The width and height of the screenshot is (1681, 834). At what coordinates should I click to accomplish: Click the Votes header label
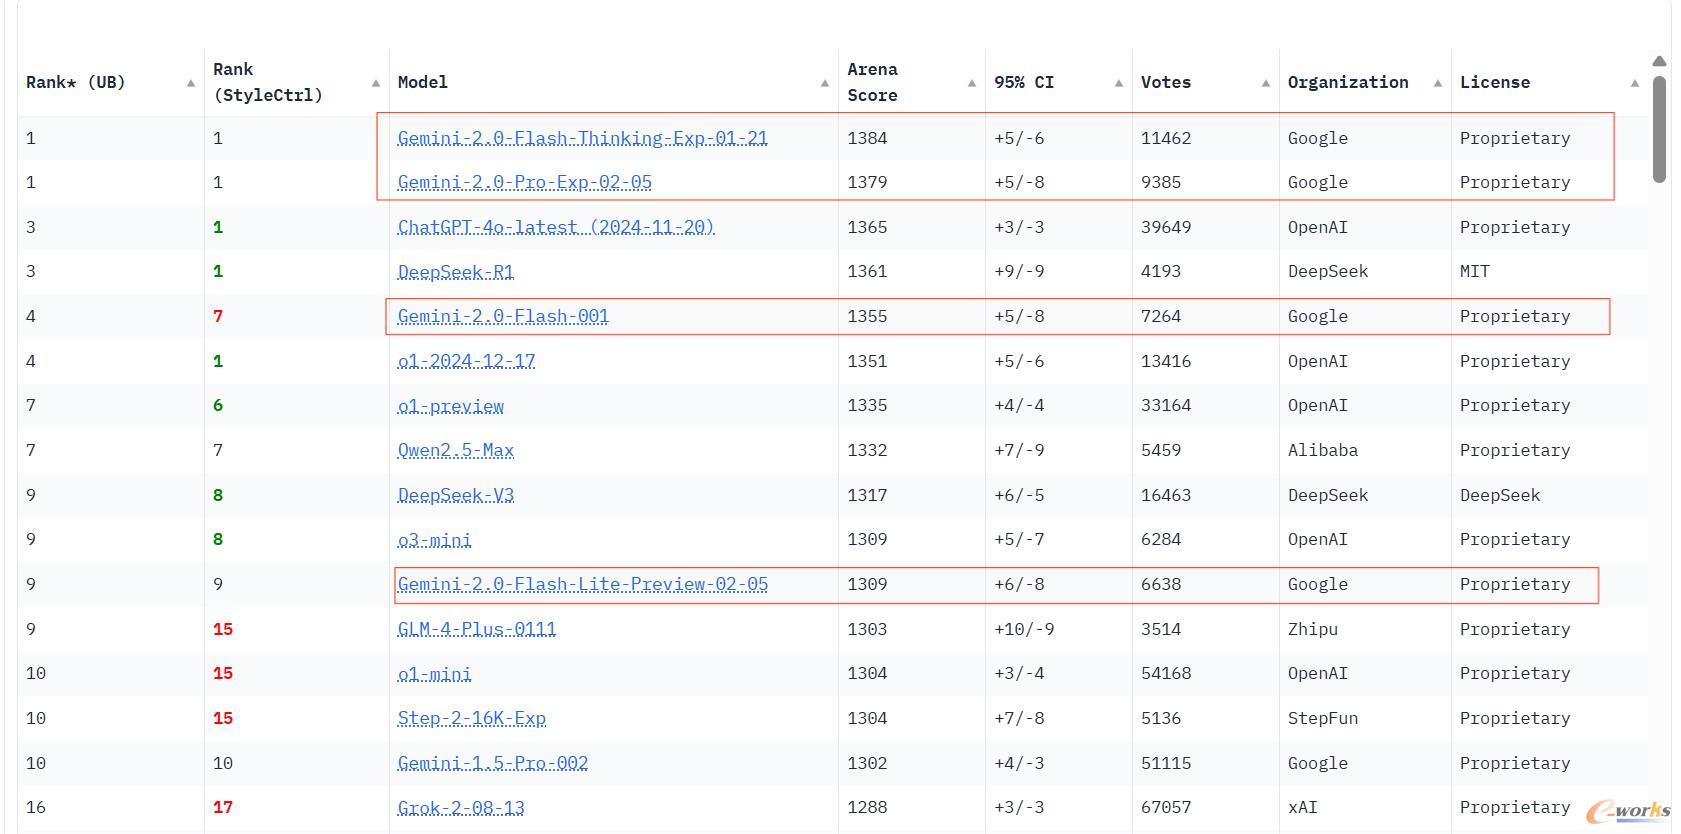[x=1165, y=82]
